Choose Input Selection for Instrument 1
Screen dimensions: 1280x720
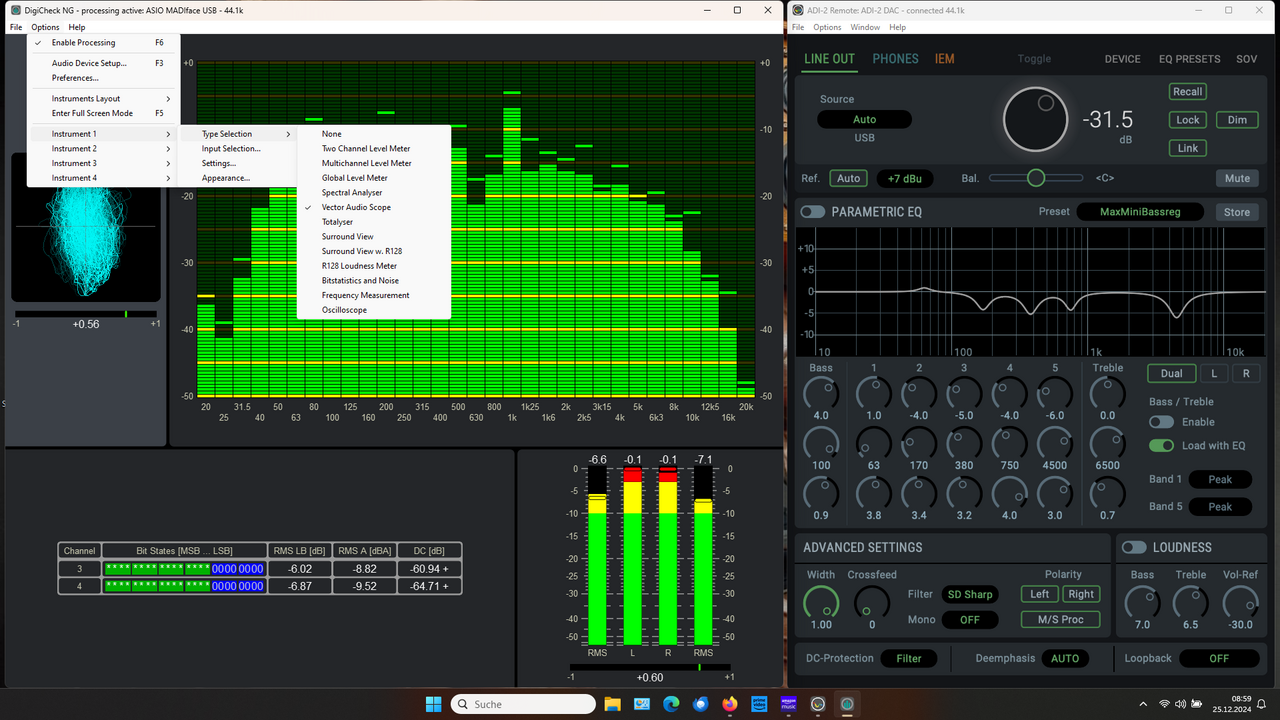click(x=238, y=148)
